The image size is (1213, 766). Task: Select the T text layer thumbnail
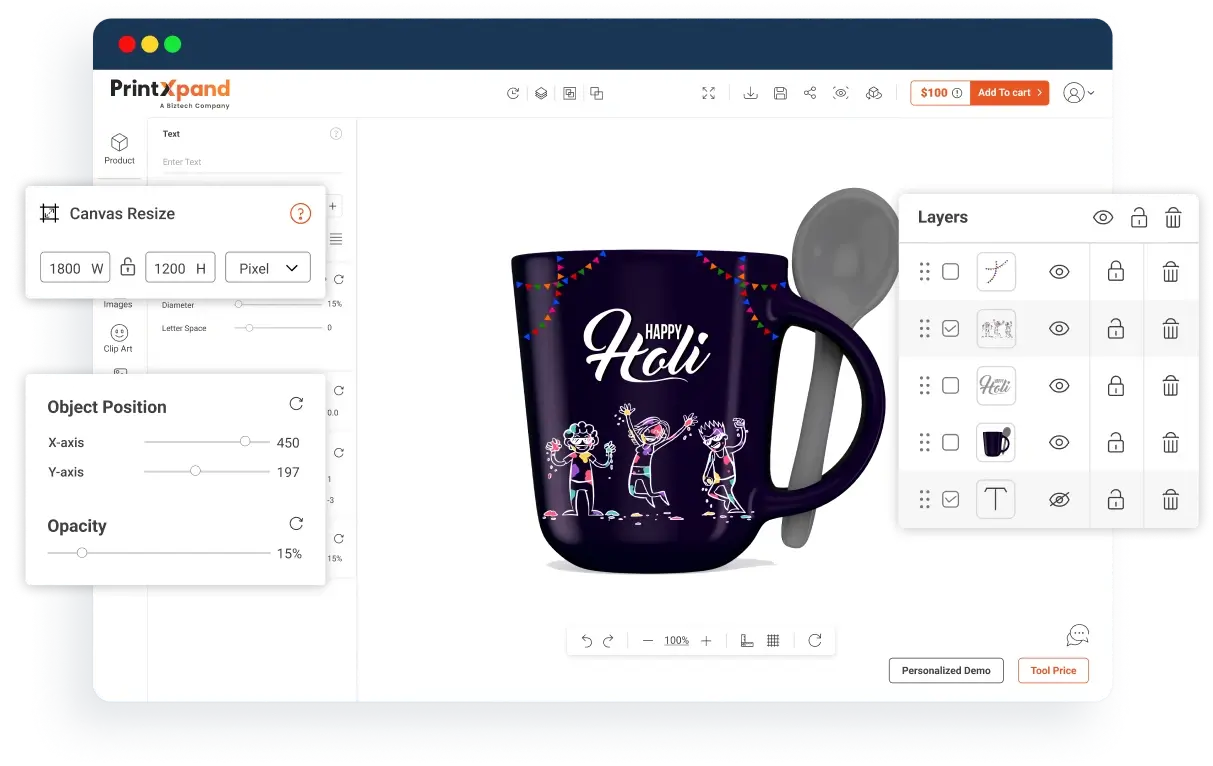point(996,499)
